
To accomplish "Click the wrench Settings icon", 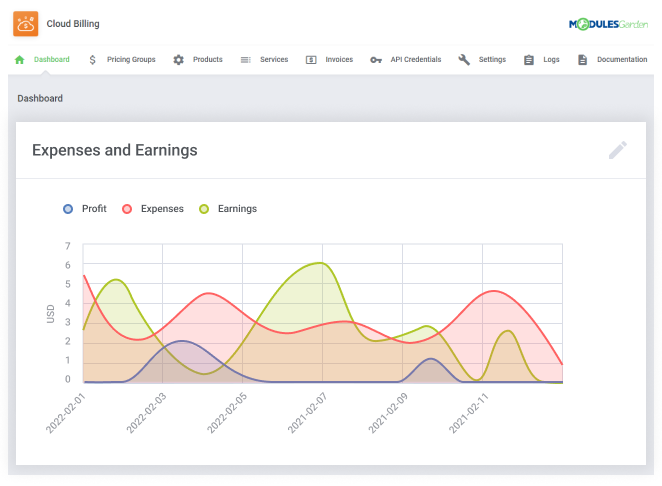I will [464, 60].
